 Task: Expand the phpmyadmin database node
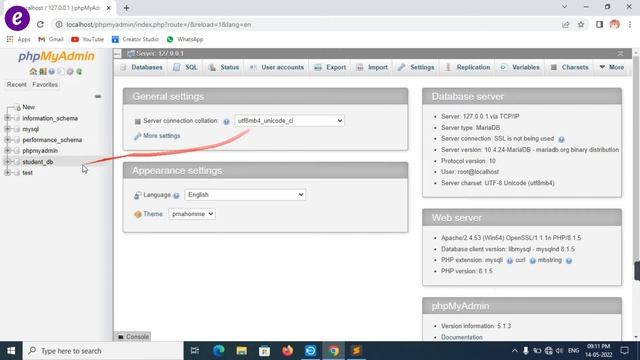click(x=7, y=151)
